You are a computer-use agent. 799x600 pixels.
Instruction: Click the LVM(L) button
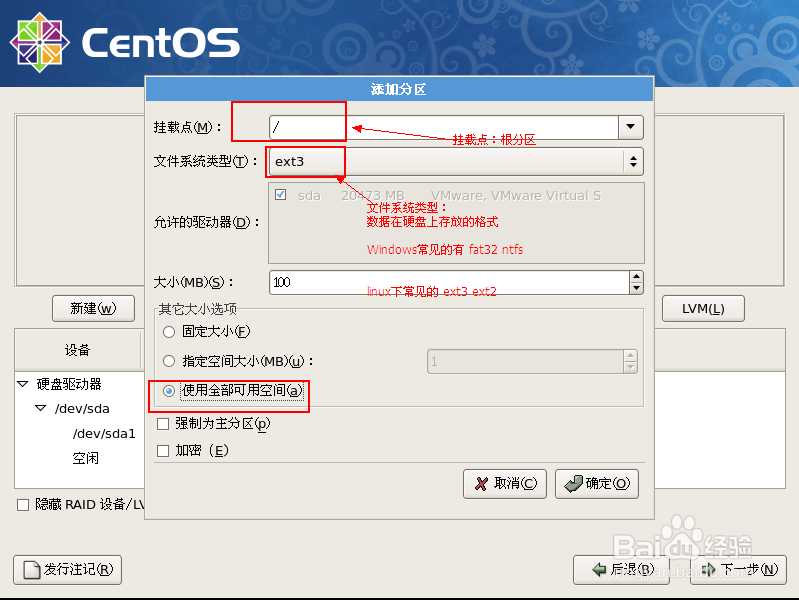[703, 308]
